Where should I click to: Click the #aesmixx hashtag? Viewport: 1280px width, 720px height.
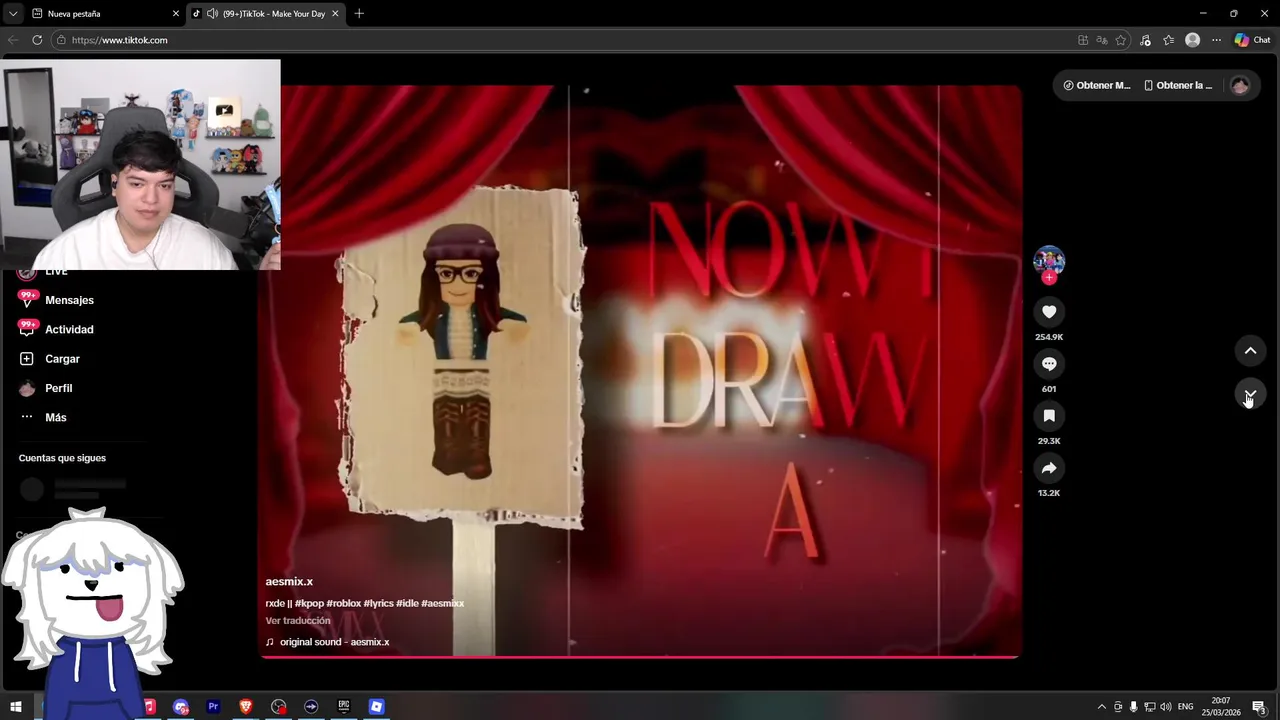(x=443, y=603)
